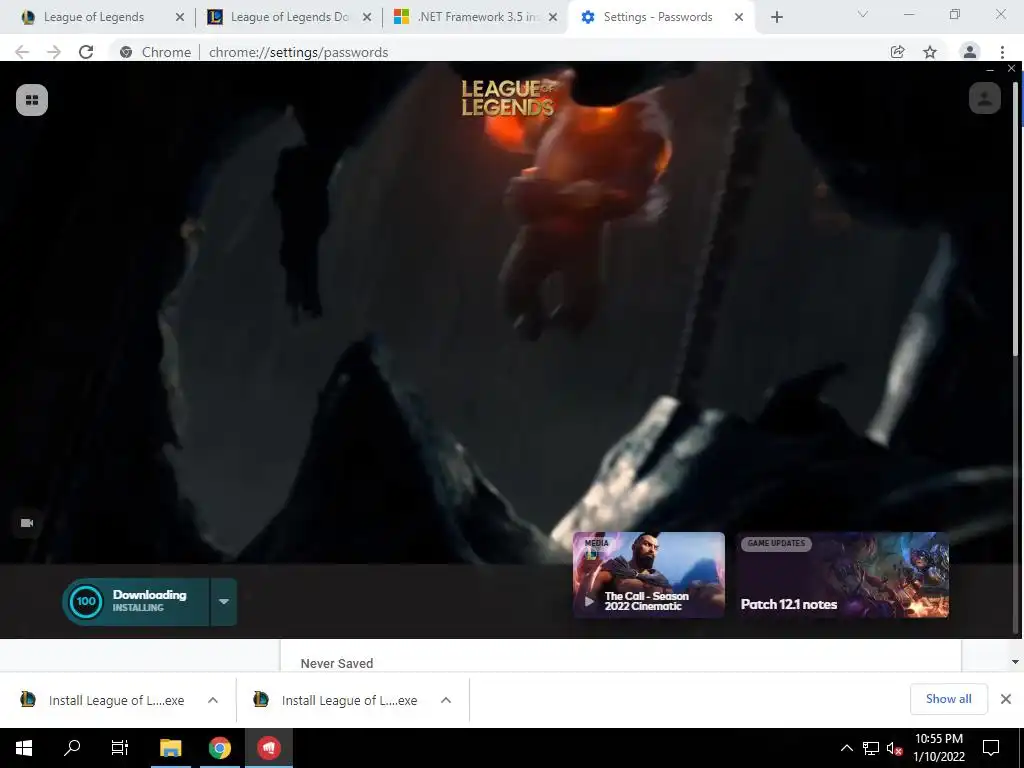Click the Chrome site info icon
This screenshot has height=768, width=1024.
[126, 52]
